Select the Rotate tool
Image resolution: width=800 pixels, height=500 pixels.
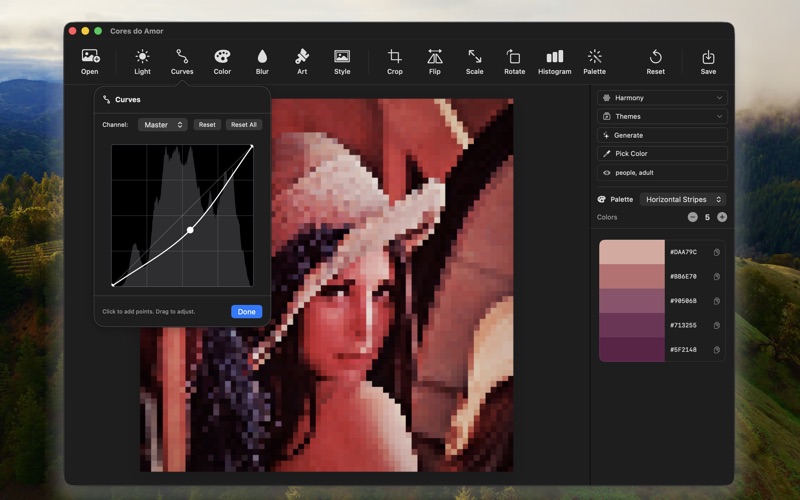click(514, 62)
